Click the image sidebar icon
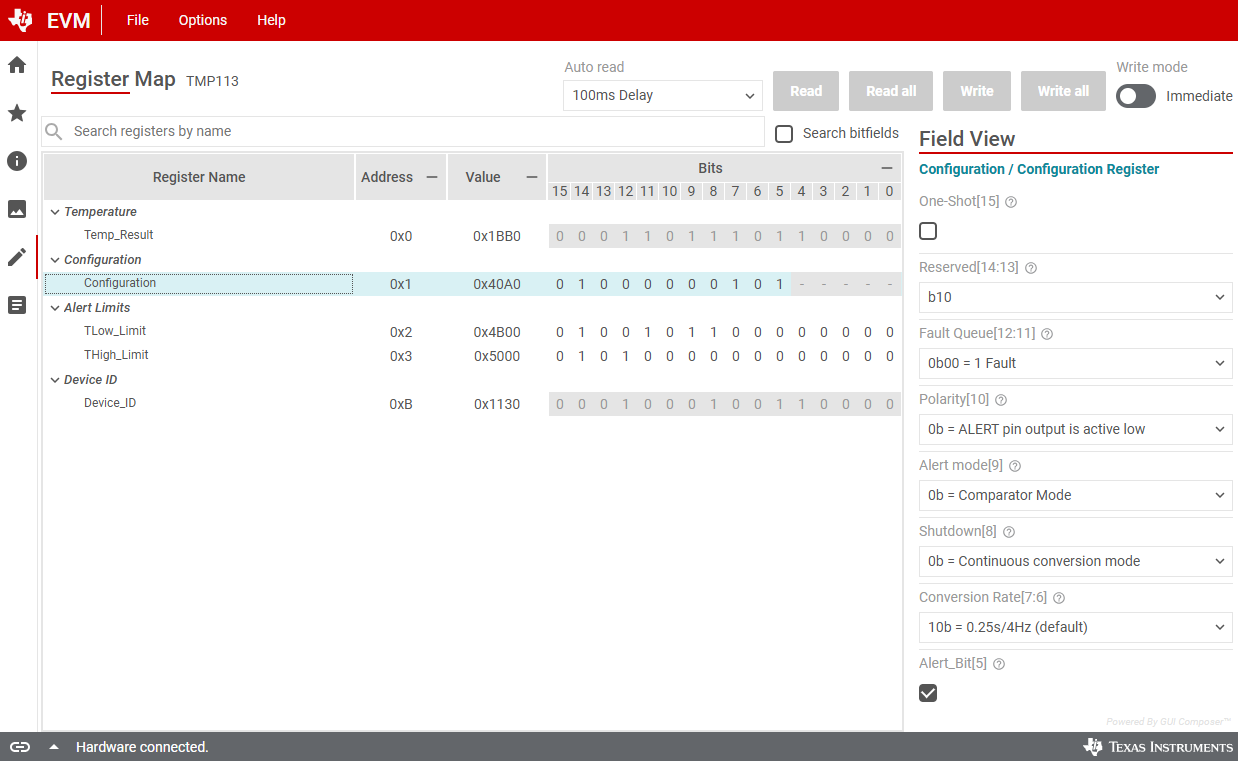The height and width of the screenshot is (761, 1238). click(x=17, y=209)
